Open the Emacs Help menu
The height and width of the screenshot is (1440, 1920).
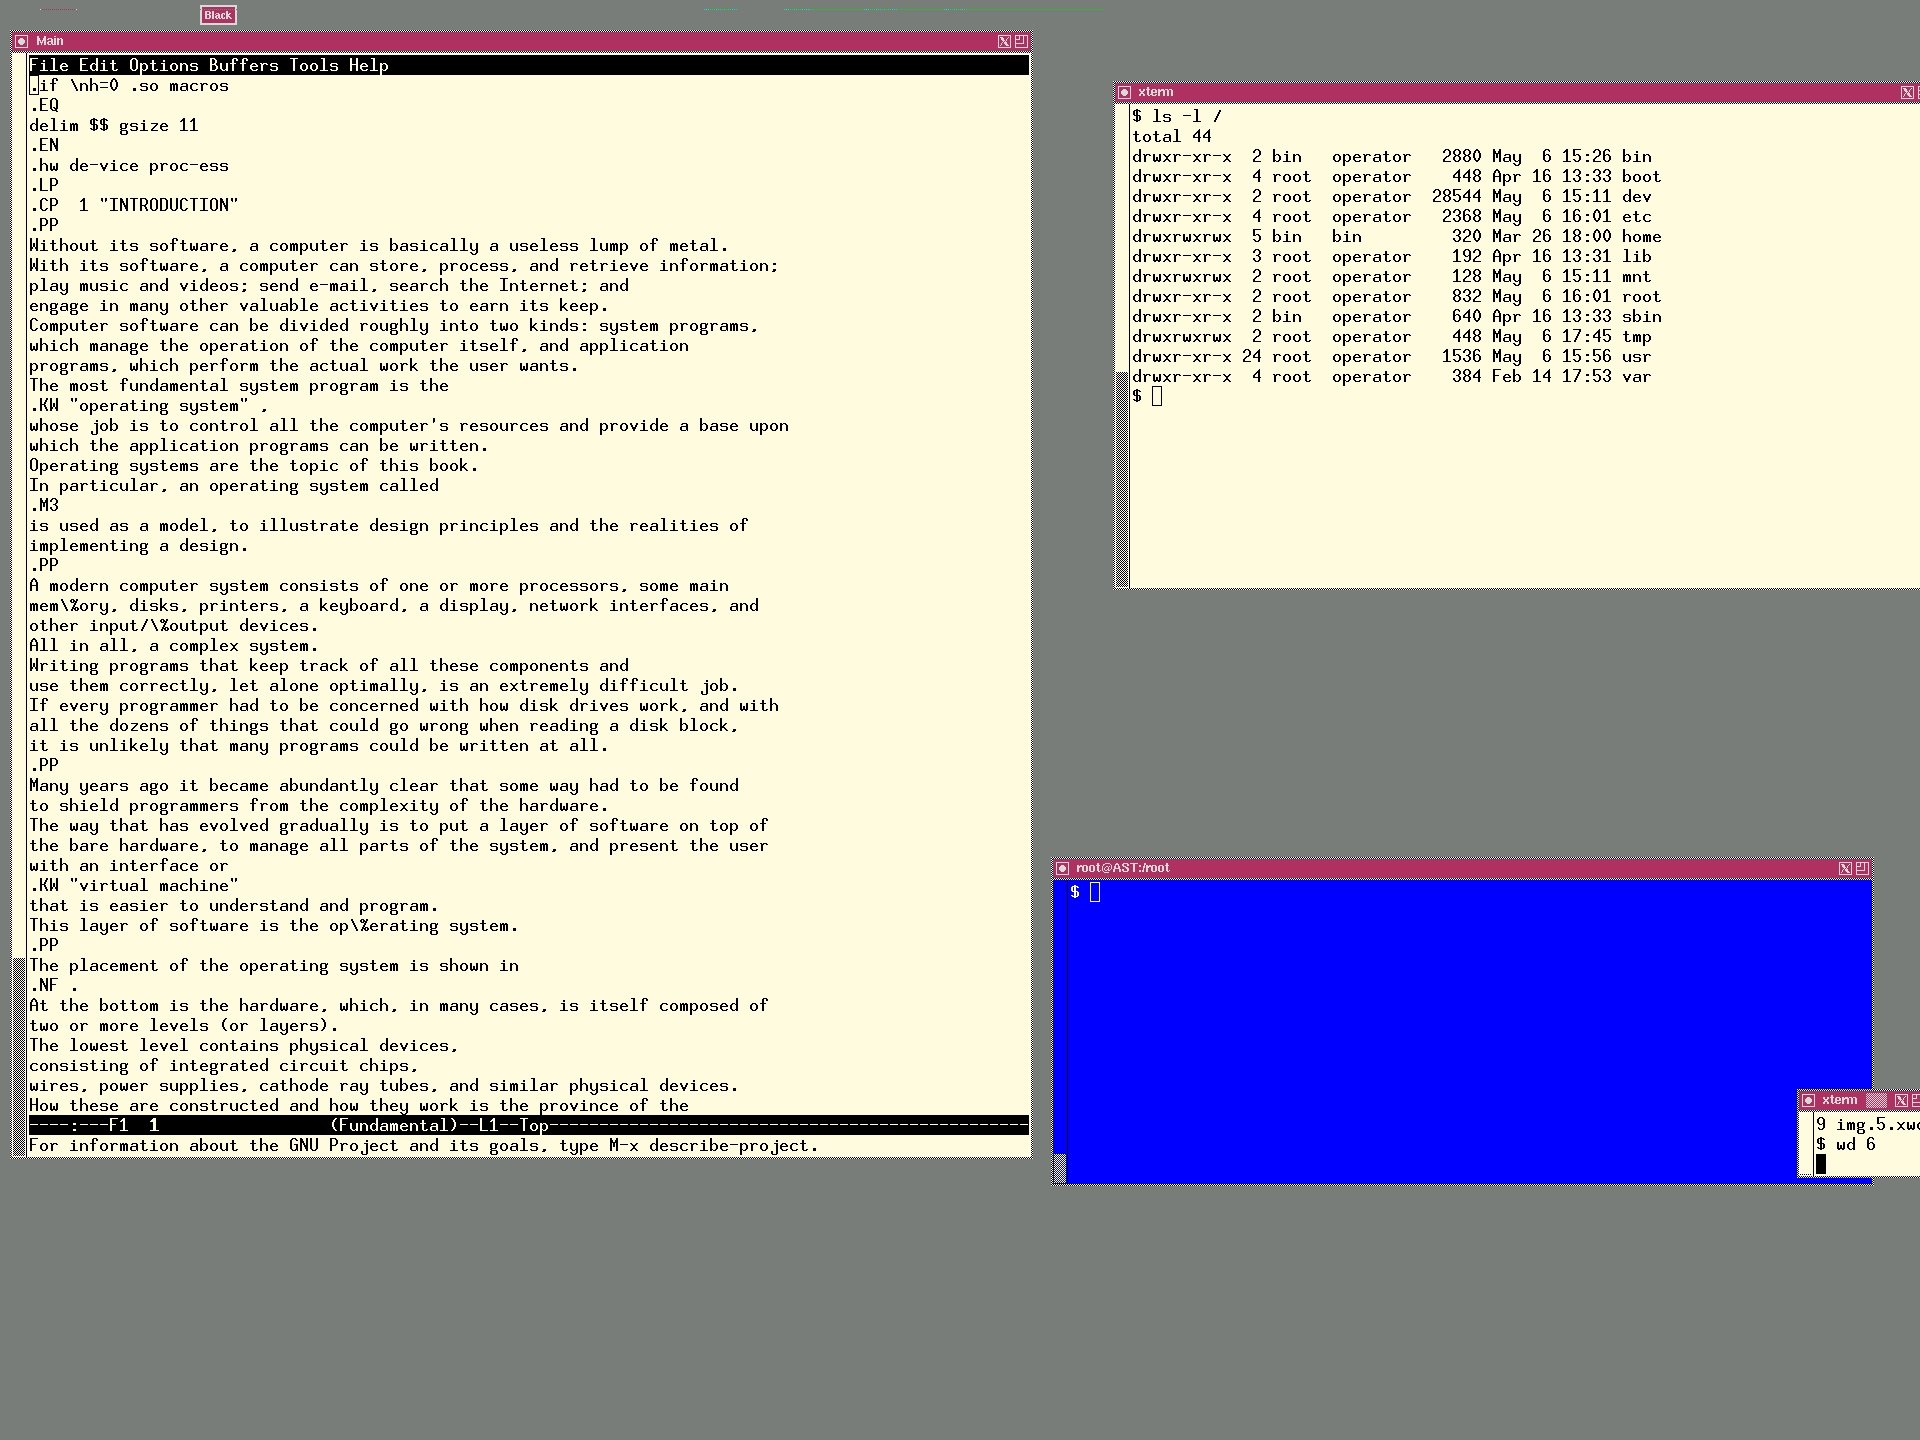(x=368, y=65)
